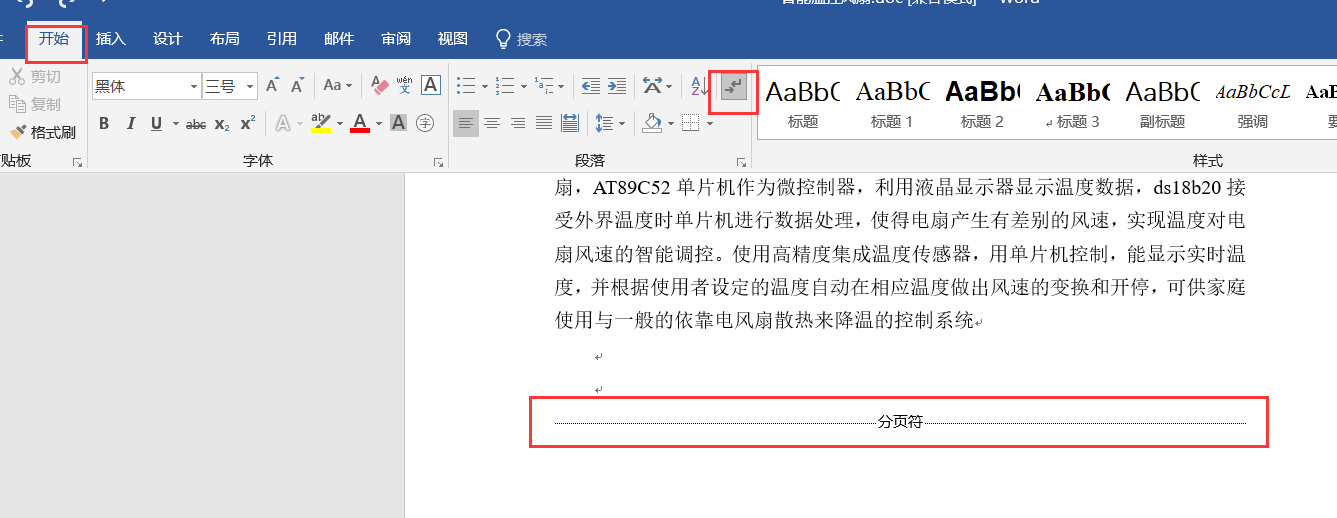
Task: Open the font name dropdown (黑体)
Action: pyautogui.click(x=194, y=87)
